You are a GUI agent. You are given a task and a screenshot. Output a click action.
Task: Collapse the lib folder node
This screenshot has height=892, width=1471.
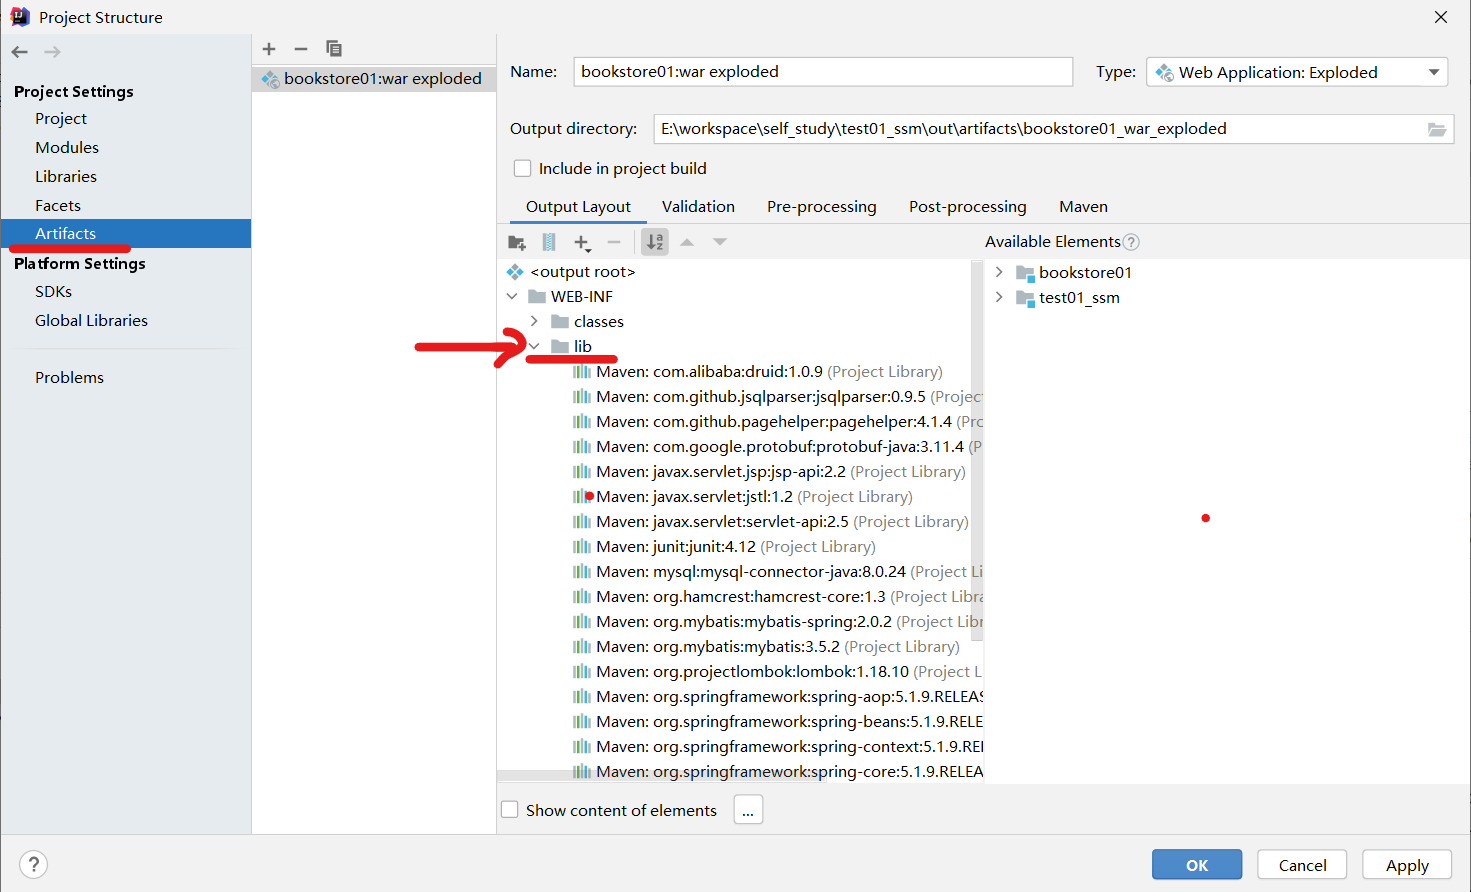pos(535,347)
